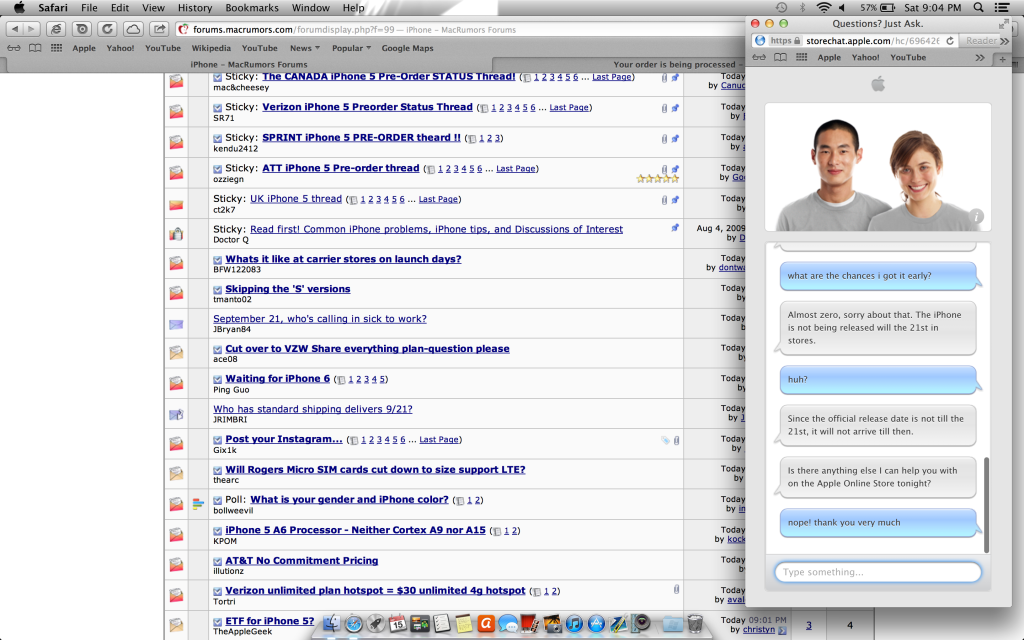Open Finder from the Dock
Viewport: 1024px width, 640px height.
(332, 623)
